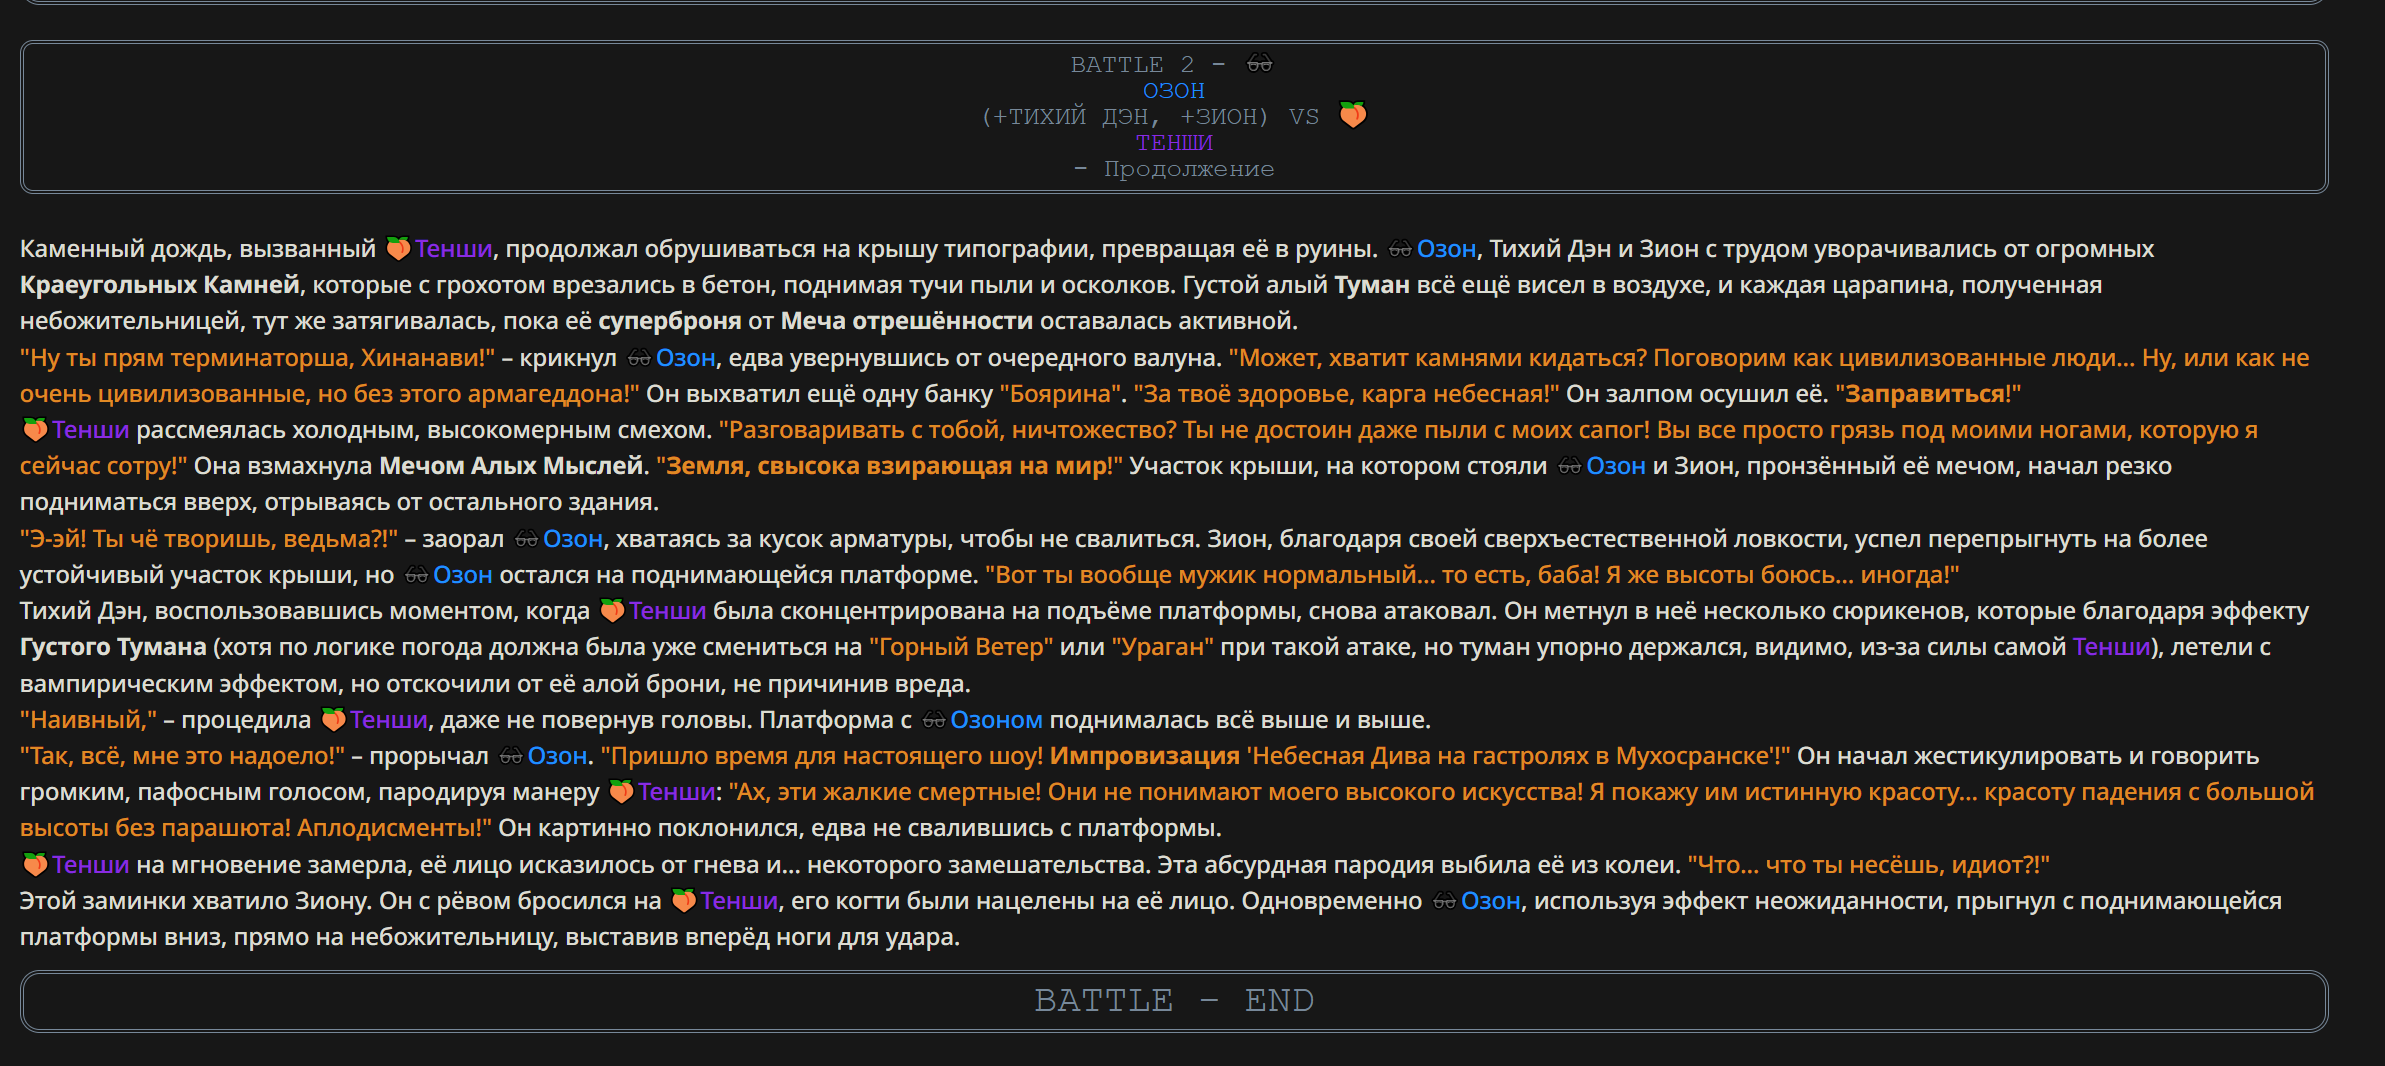
Task: Click 'Озоном' before 'поднималась всё выше'
Action: (996, 720)
